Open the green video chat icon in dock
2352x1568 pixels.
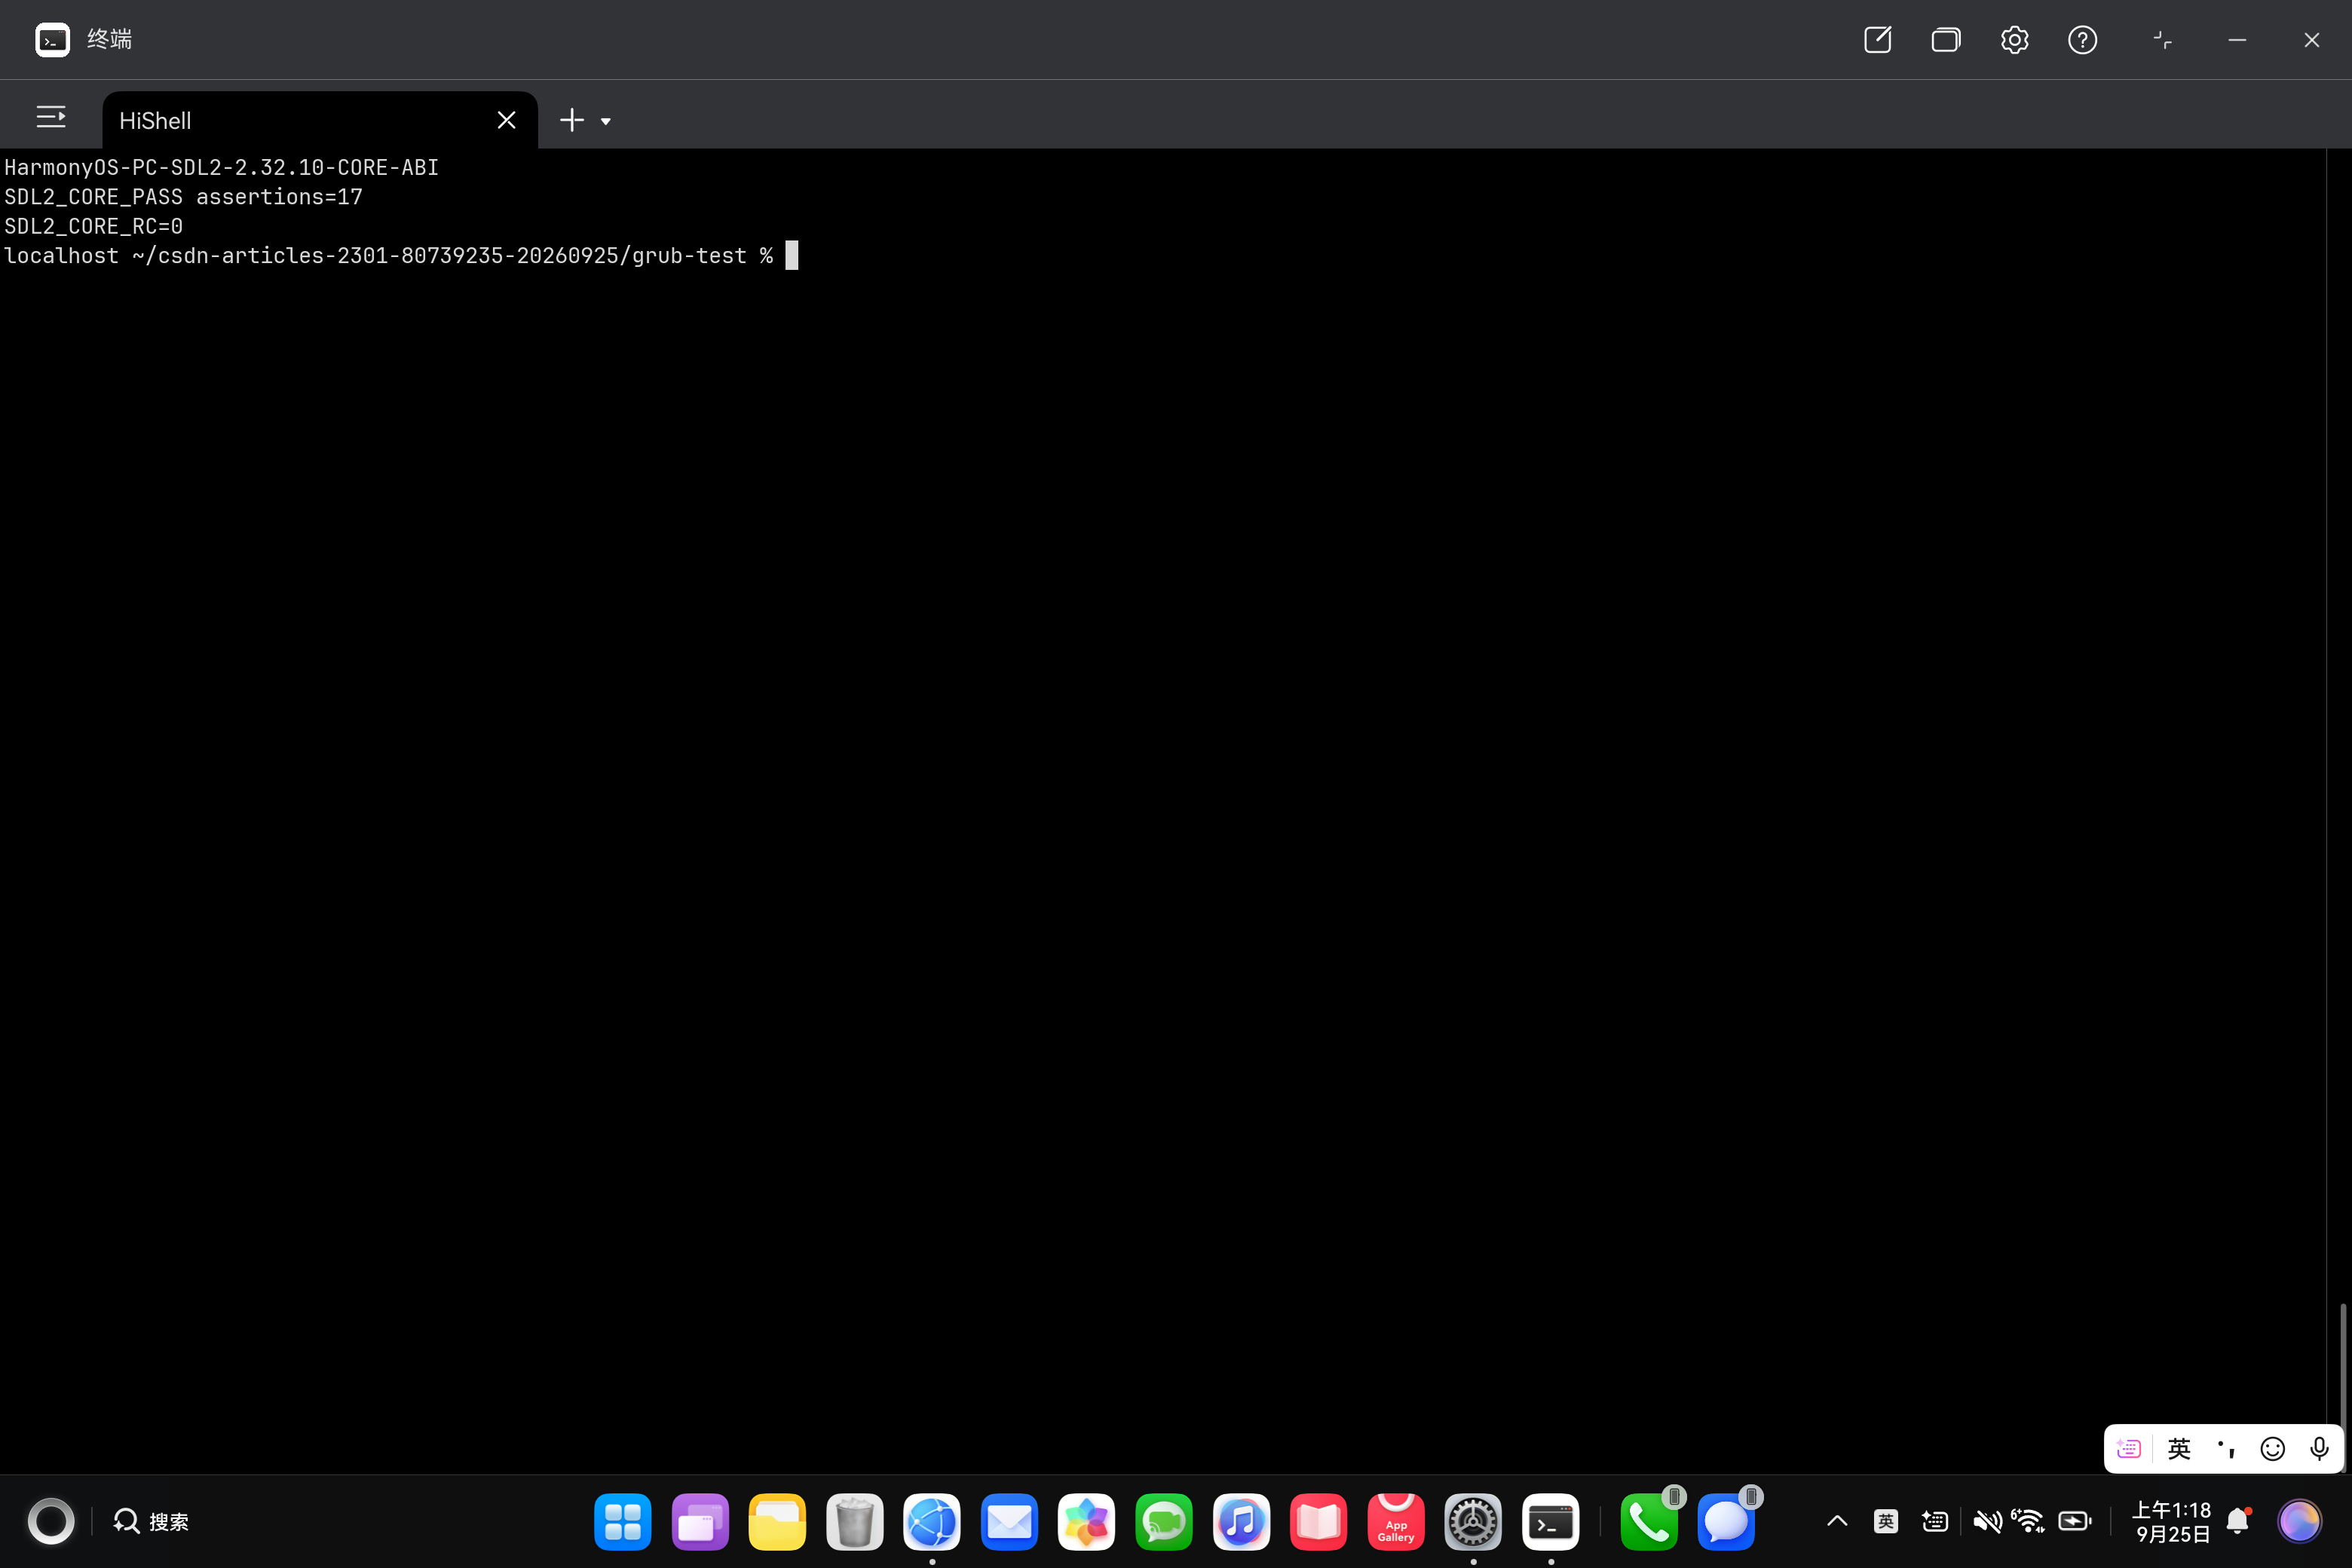pyautogui.click(x=1164, y=1521)
